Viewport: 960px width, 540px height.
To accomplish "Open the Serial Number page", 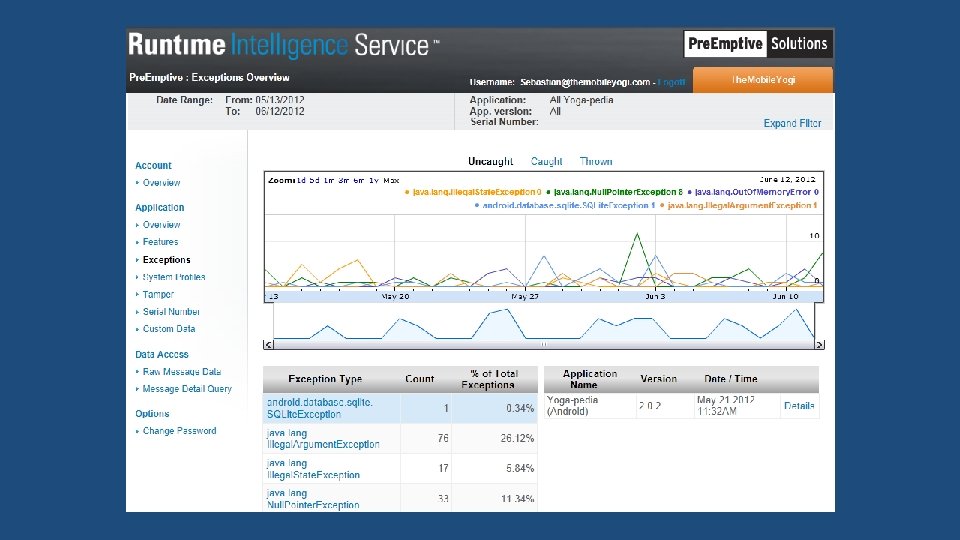I will coord(171,312).
